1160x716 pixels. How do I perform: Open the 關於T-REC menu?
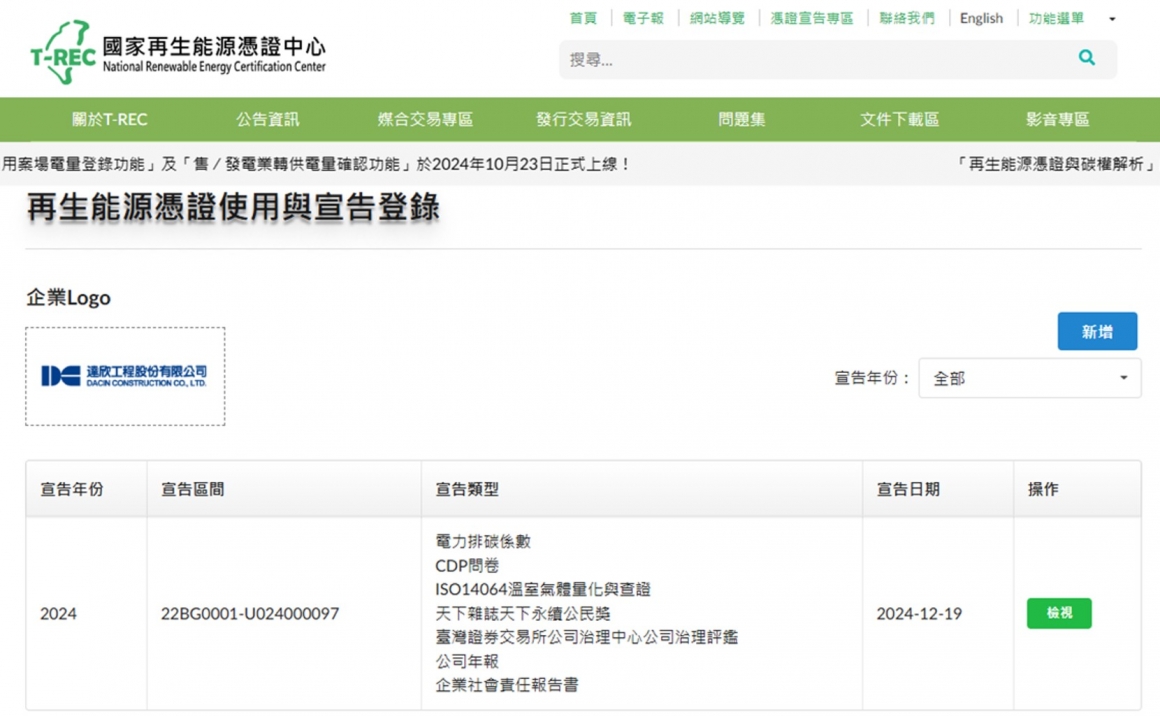110,120
